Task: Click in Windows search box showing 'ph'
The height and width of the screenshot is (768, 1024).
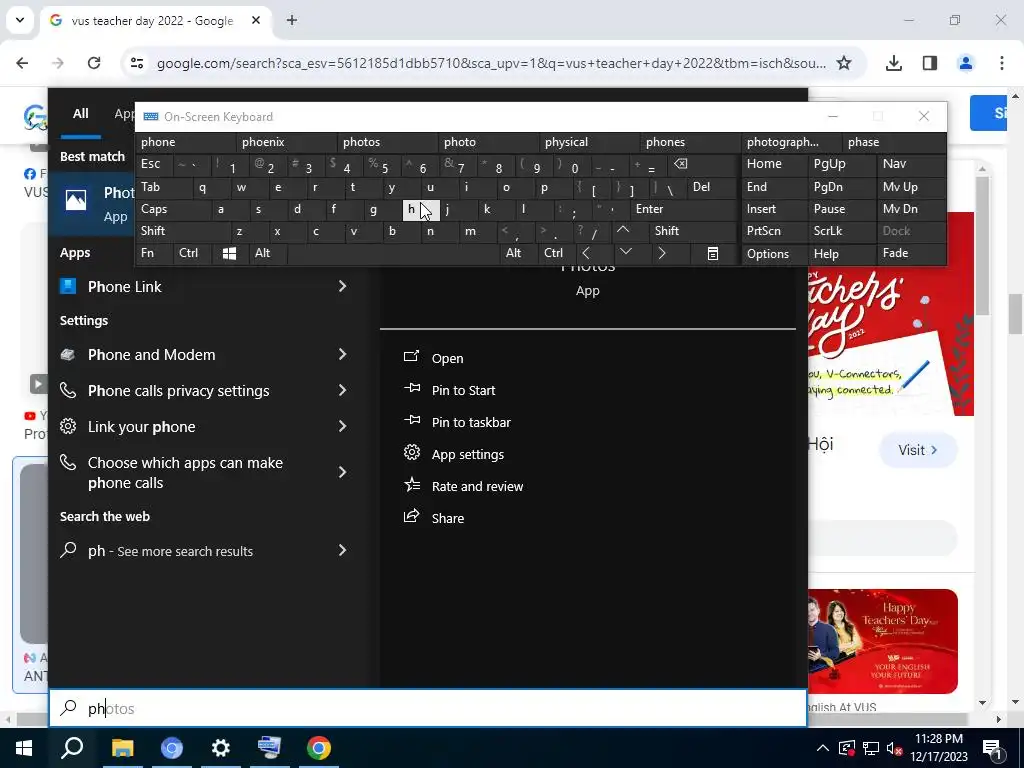Action: pos(428,708)
